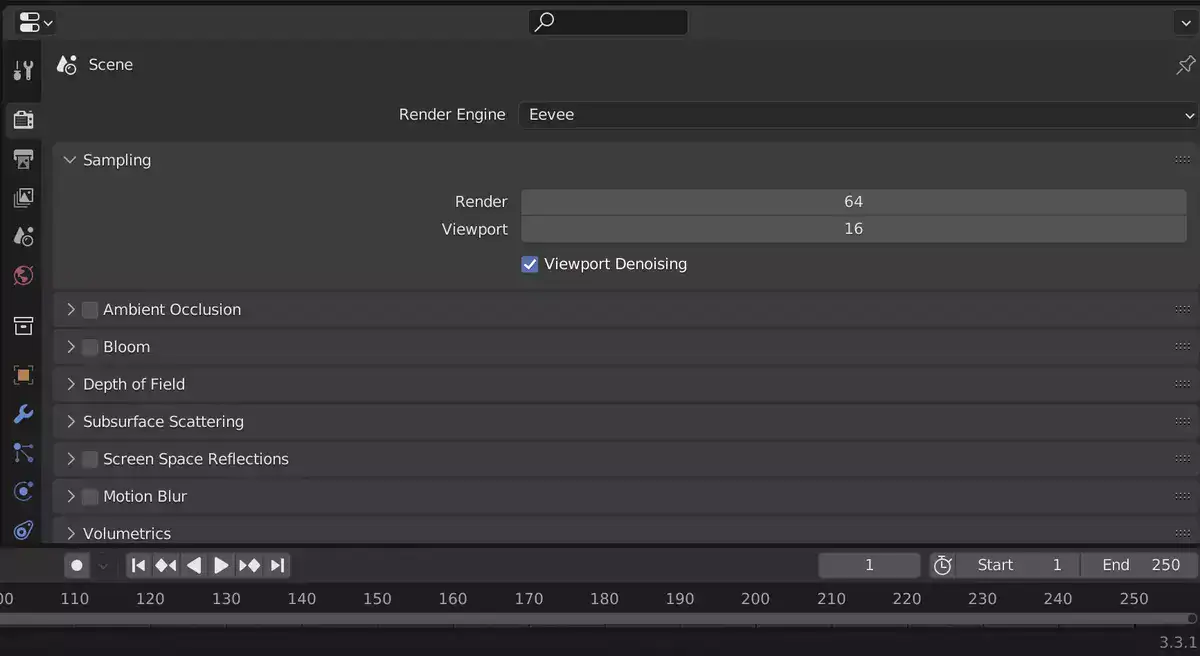This screenshot has height=656, width=1200.
Task: Click the properties search field
Action: 608,22
